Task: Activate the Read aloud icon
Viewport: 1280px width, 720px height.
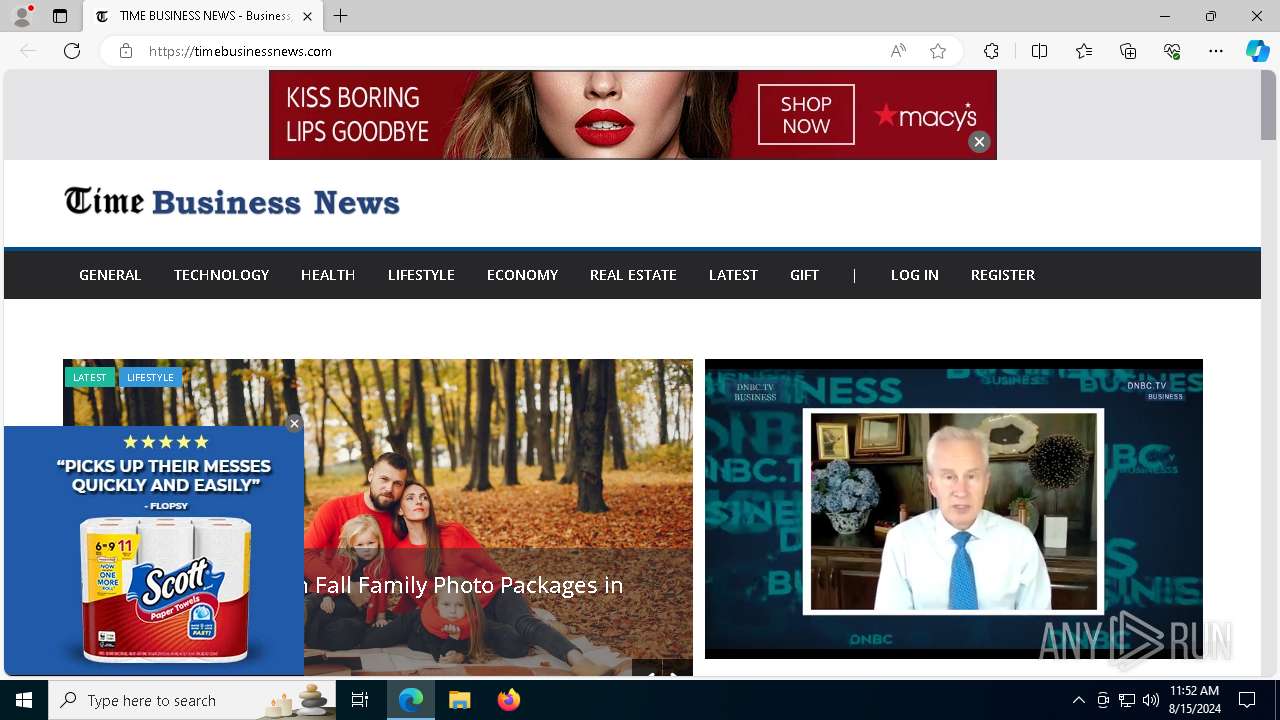Action: [898, 51]
